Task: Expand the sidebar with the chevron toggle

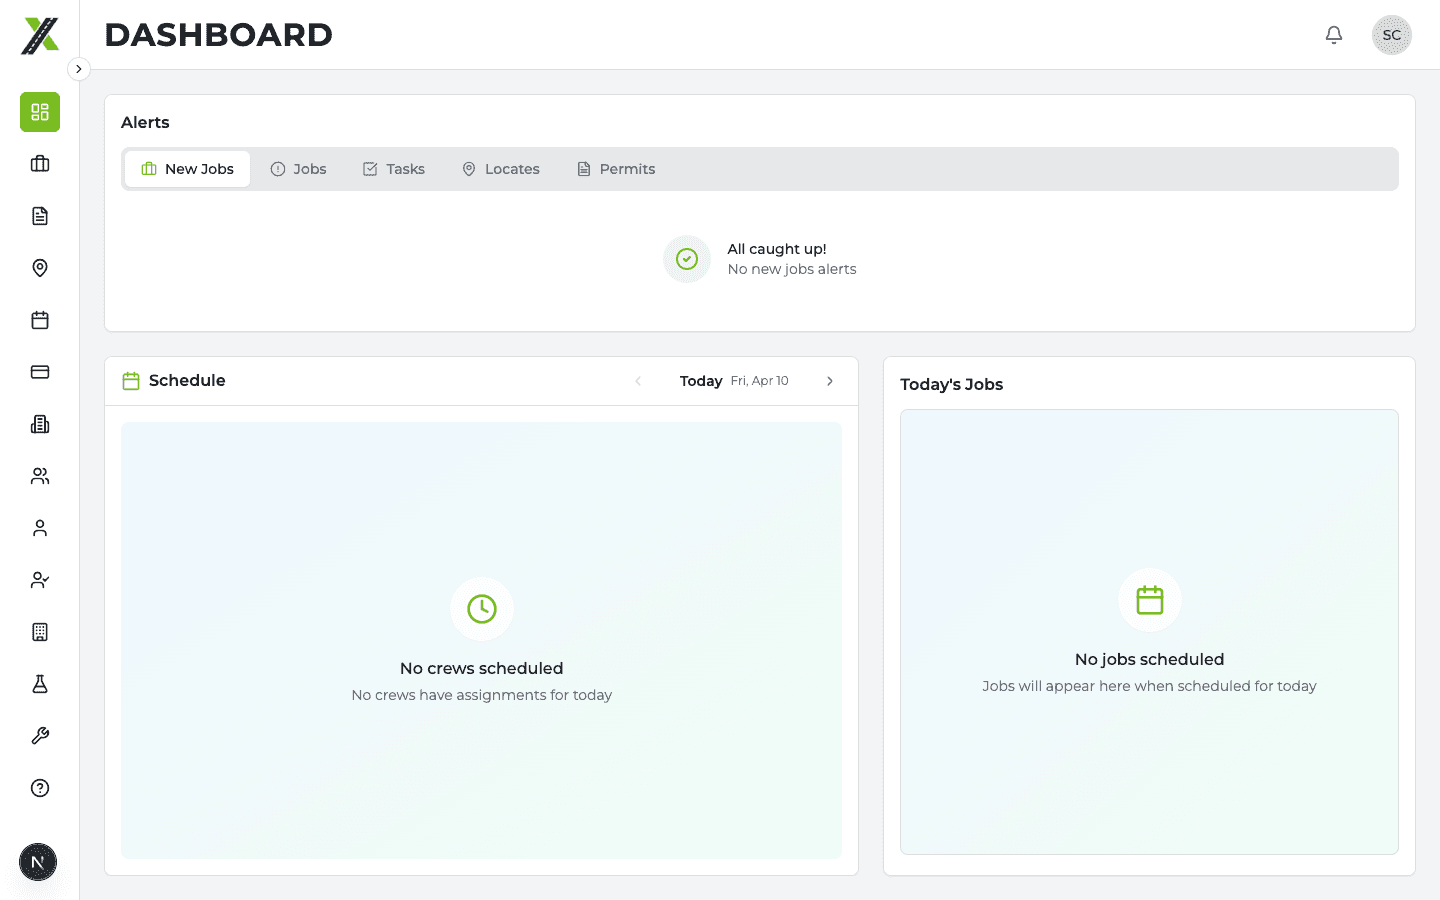Action: tap(79, 69)
